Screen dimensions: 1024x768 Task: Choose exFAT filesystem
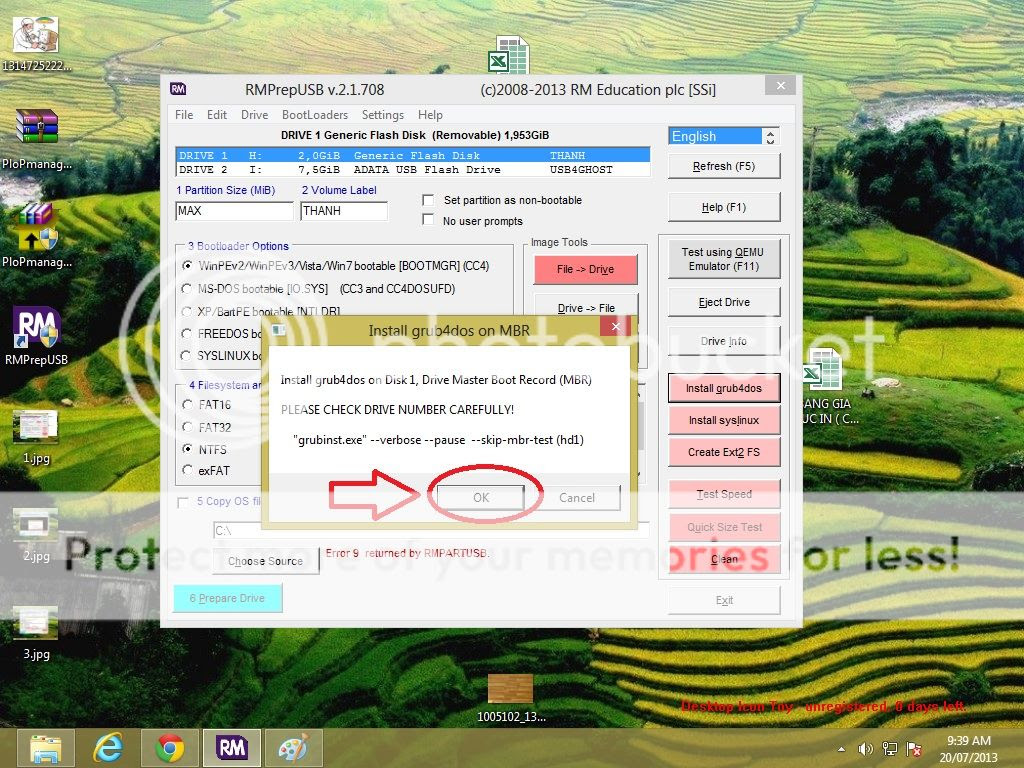(x=187, y=470)
